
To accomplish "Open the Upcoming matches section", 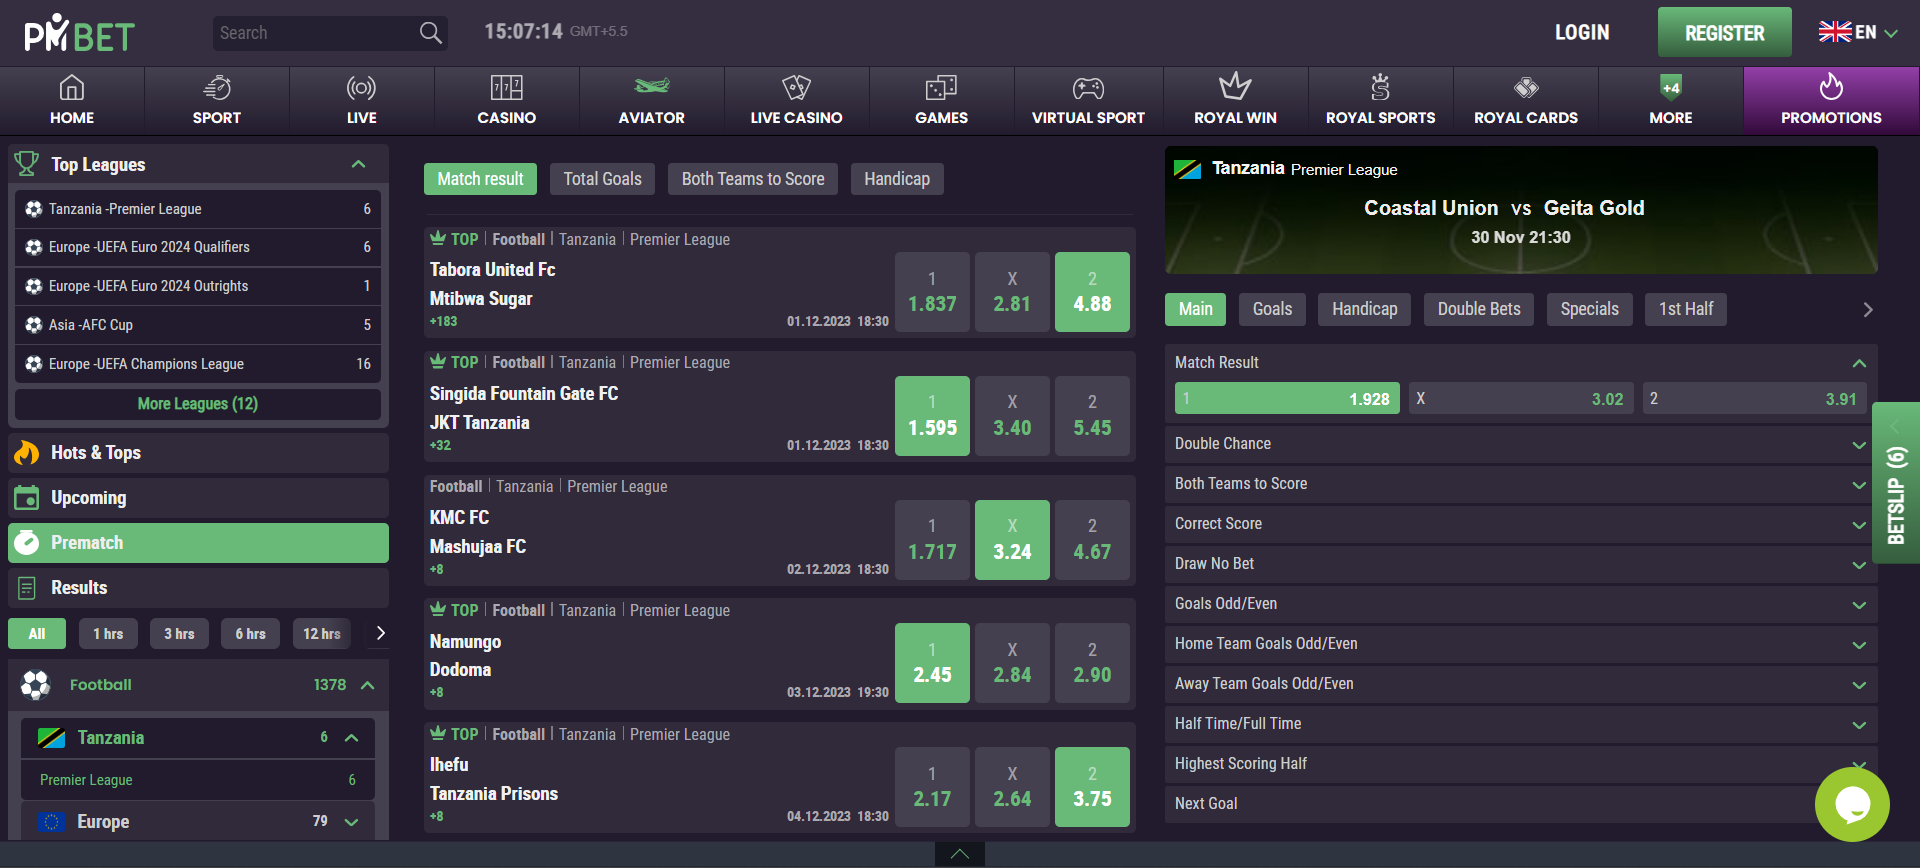I will tap(198, 498).
